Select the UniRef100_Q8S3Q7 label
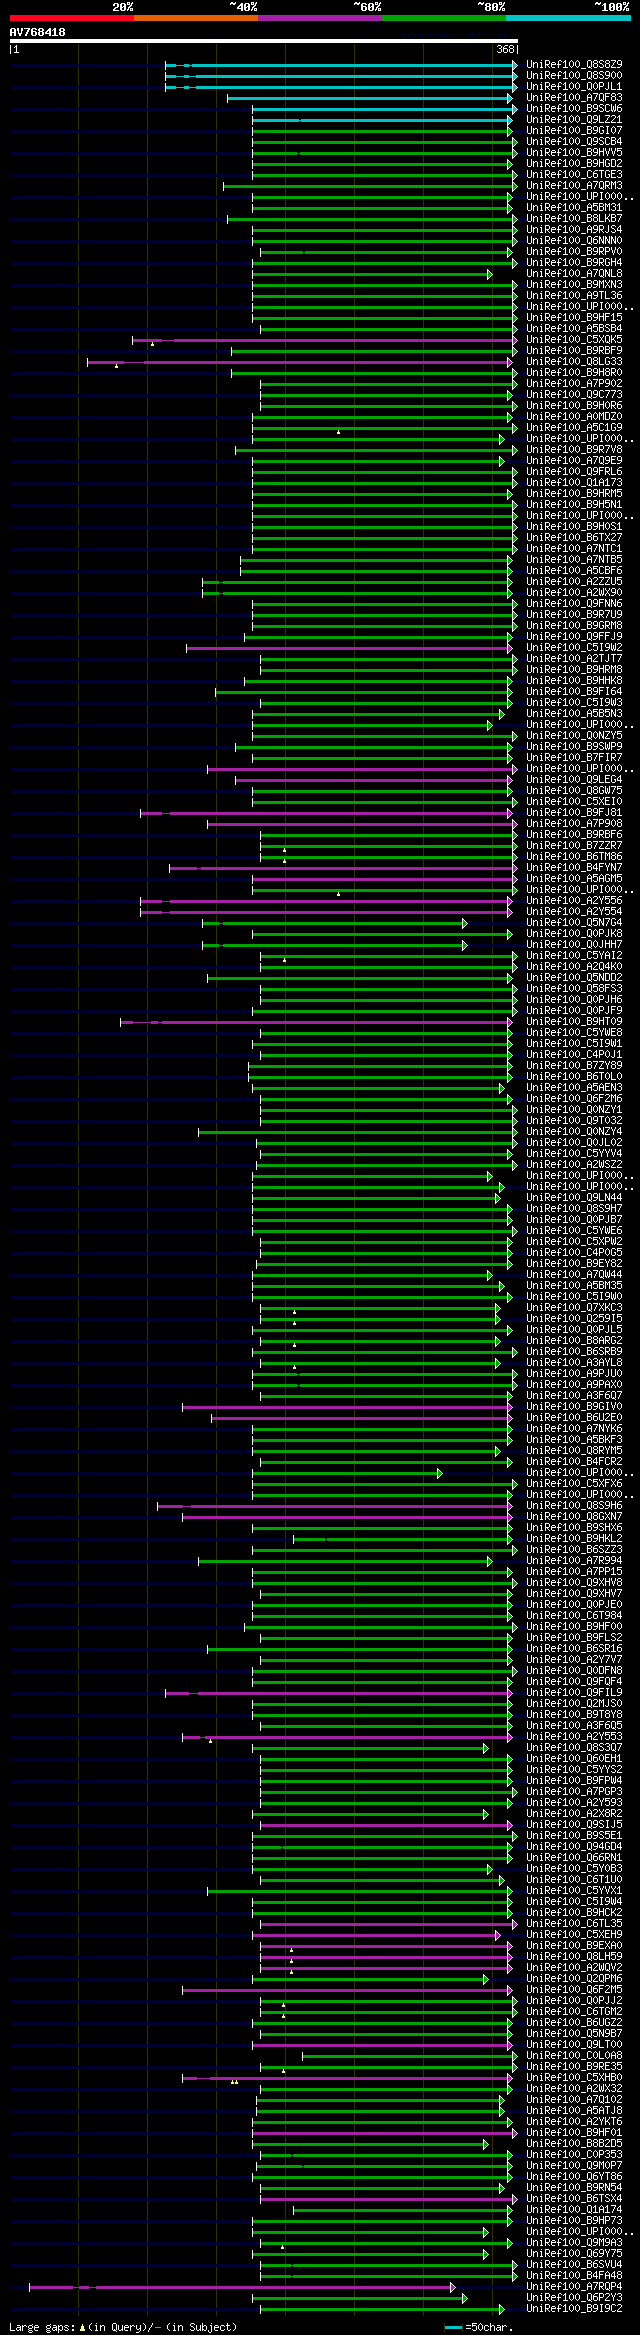The image size is (640, 2335). point(574,1747)
